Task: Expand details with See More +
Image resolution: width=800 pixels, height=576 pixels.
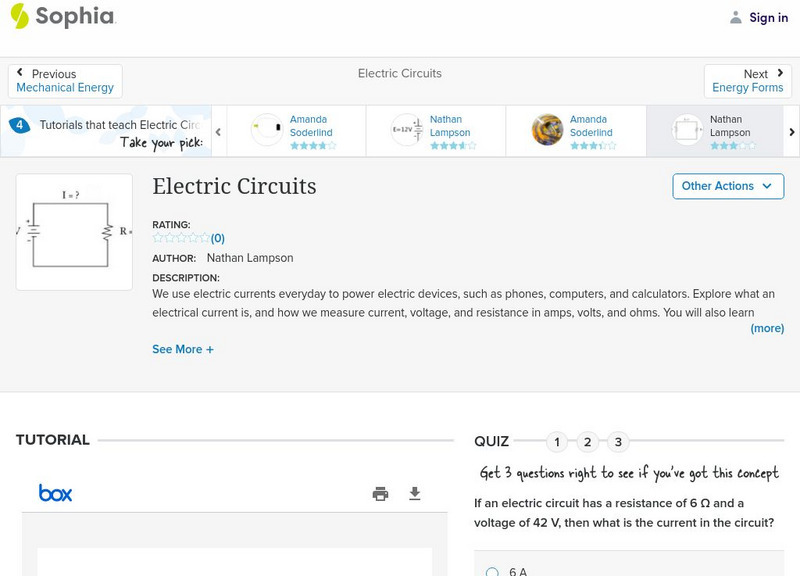Action: point(183,349)
